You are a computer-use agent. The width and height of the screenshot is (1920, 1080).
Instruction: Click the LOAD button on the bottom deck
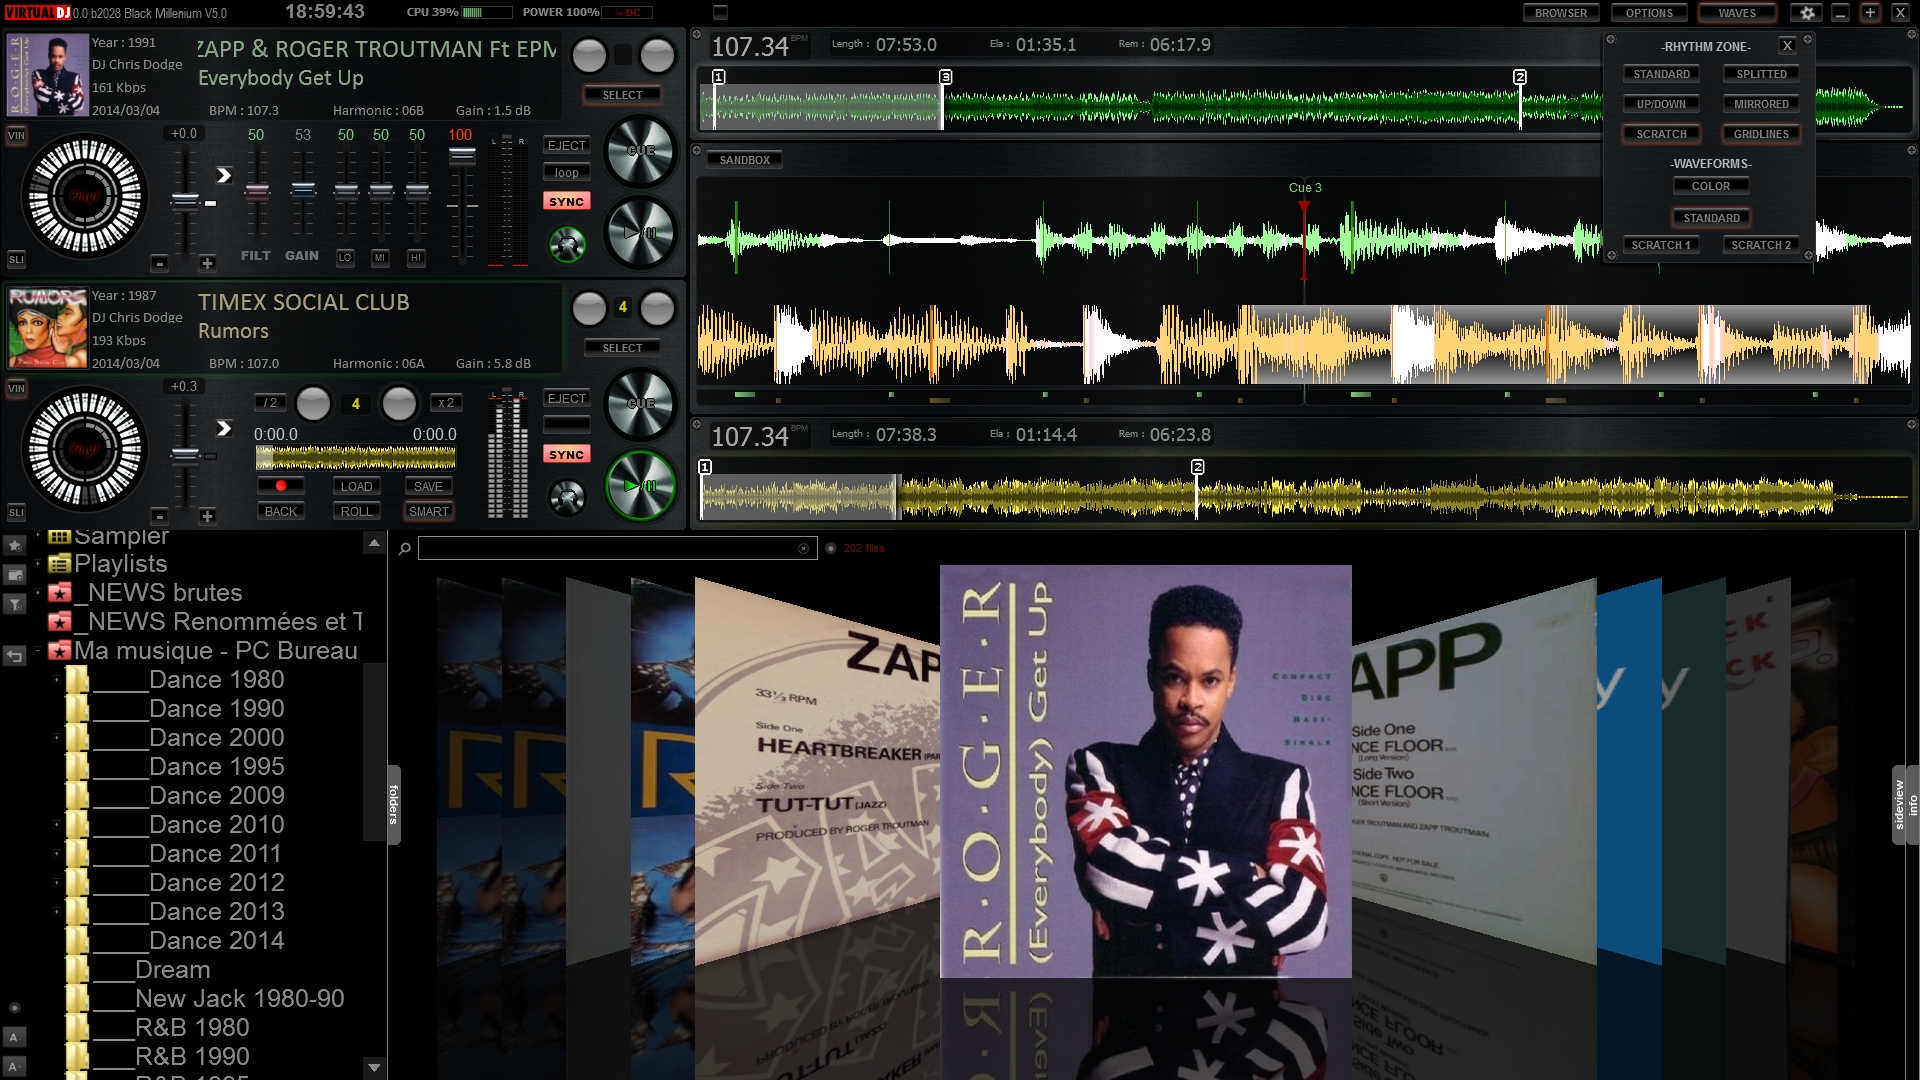click(x=356, y=486)
